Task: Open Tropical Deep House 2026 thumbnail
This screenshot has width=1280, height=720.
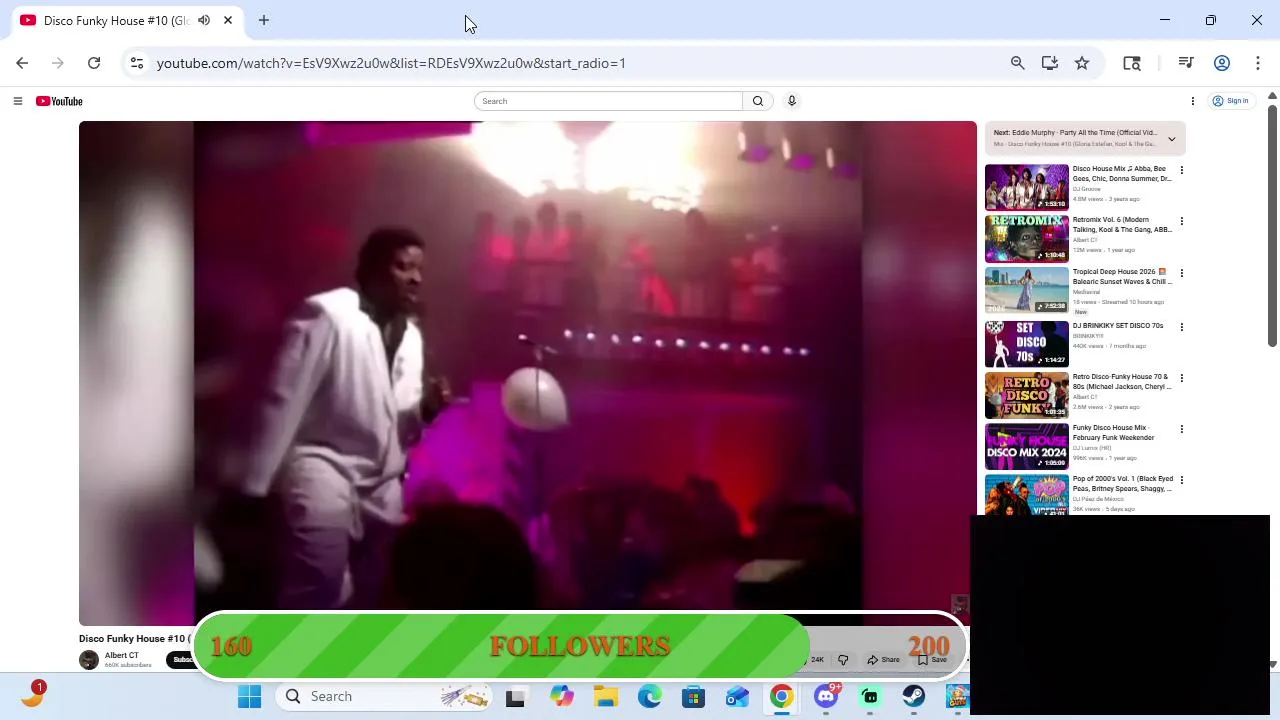Action: click(1027, 290)
